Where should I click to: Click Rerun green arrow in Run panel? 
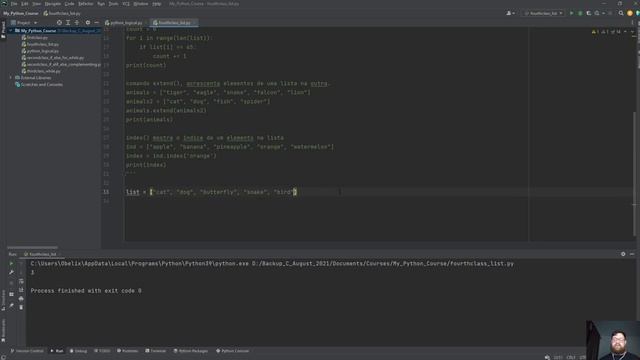tap(11, 264)
